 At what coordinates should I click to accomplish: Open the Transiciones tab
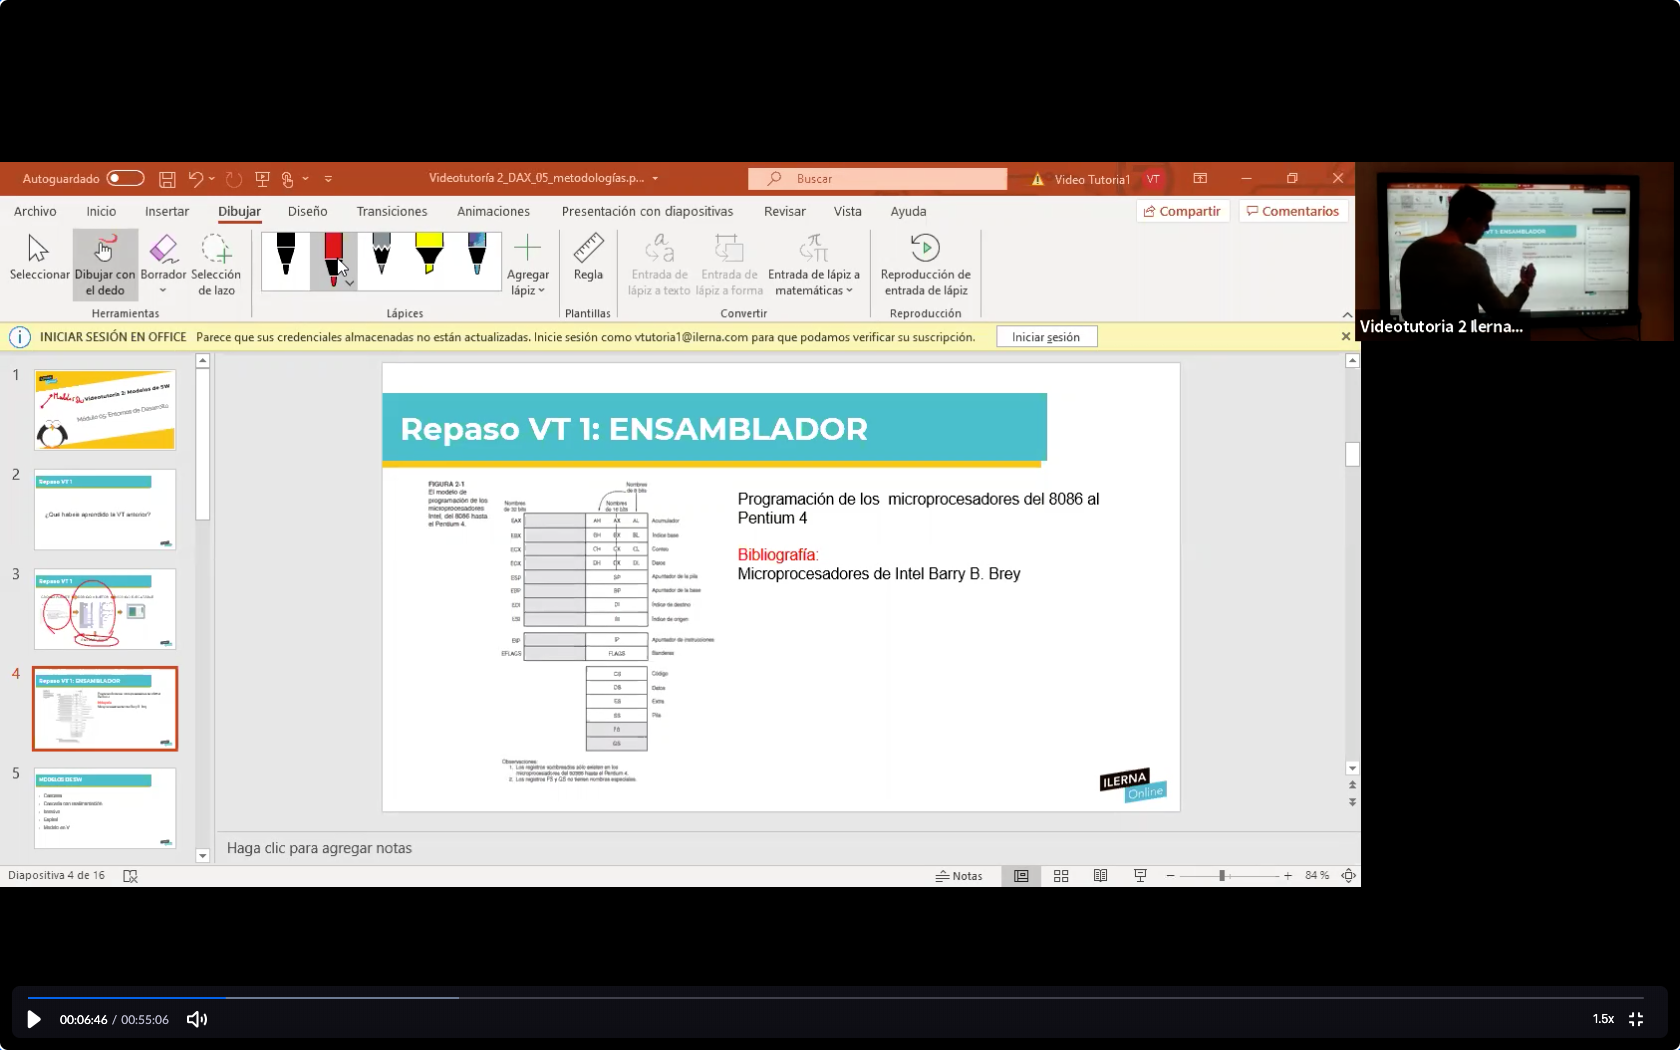[392, 211]
